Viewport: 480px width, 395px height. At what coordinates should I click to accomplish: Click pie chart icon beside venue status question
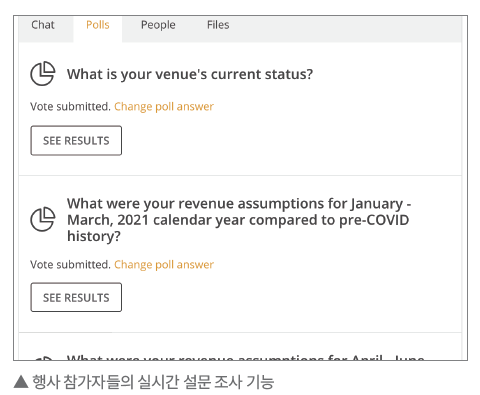tap(43, 74)
